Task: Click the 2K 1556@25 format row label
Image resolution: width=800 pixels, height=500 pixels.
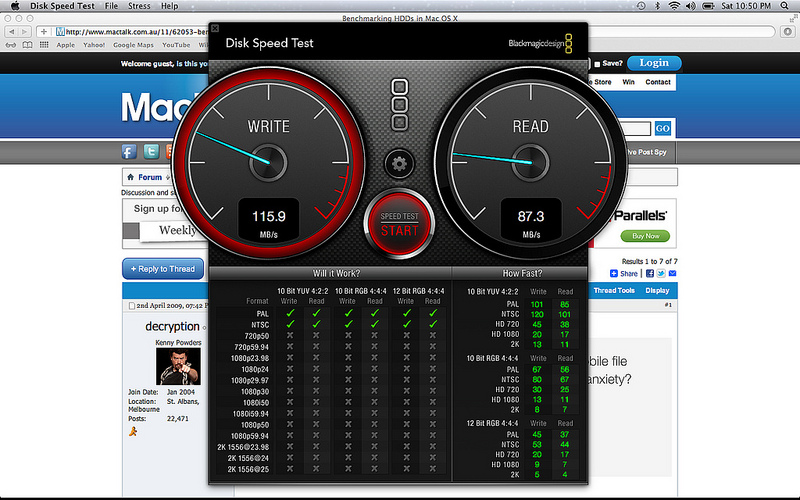Action: pyautogui.click(x=248, y=469)
